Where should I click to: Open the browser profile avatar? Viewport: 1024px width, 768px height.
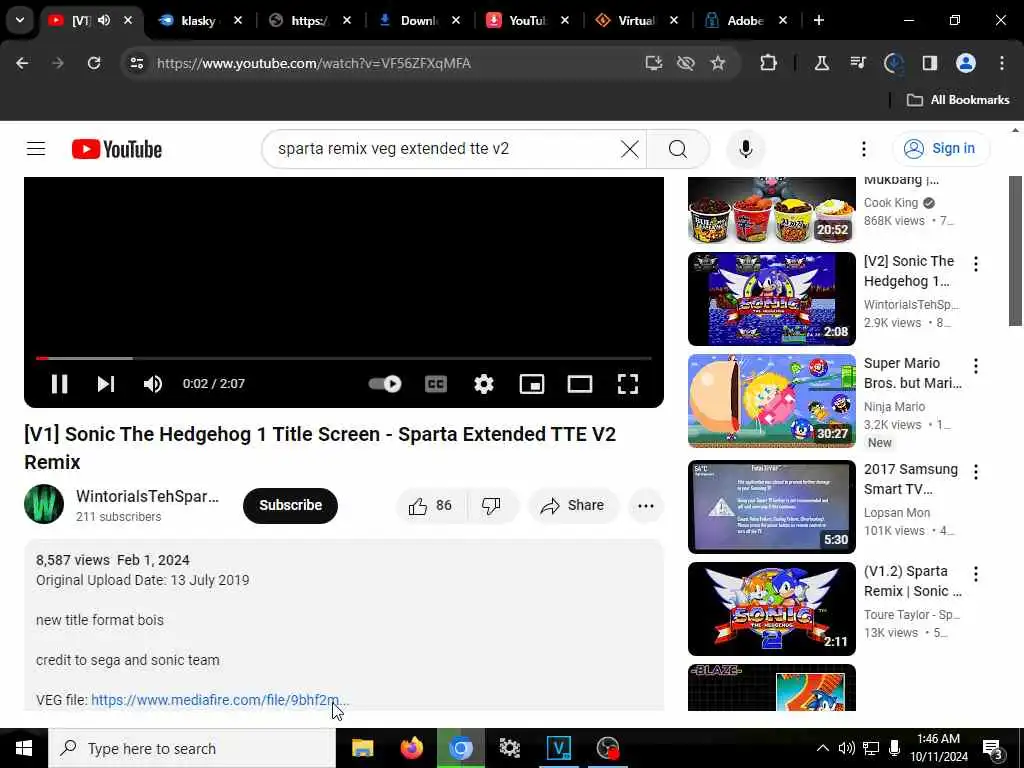(965, 63)
